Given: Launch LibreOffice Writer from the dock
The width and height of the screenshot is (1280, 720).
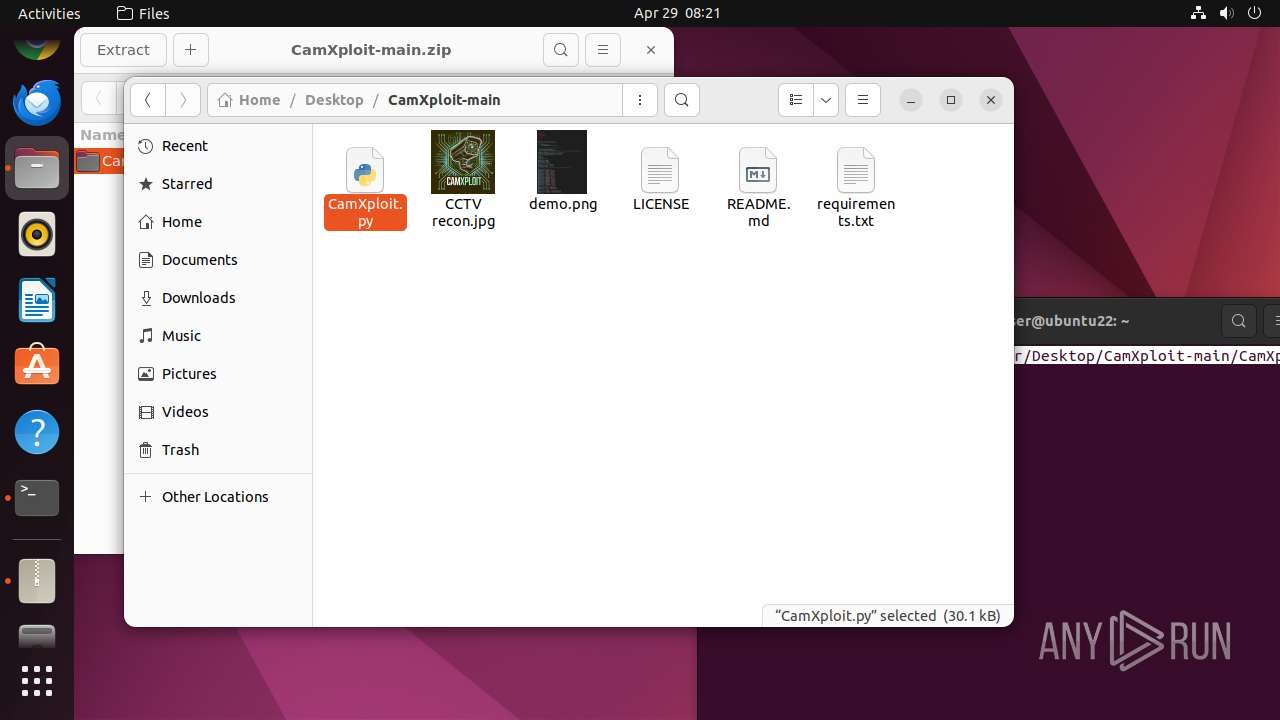Looking at the screenshot, I should click(x=37, y=300).
